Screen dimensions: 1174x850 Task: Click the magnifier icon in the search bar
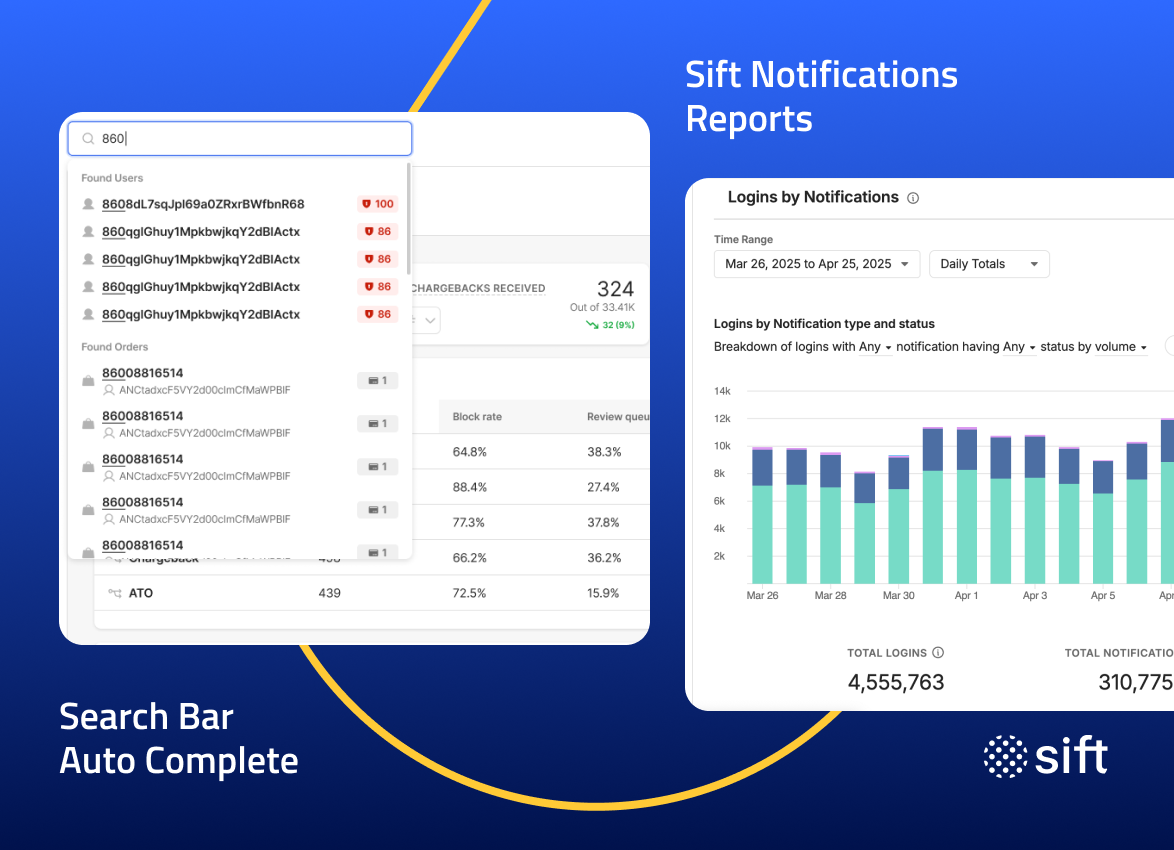click(x=88, y=139)
